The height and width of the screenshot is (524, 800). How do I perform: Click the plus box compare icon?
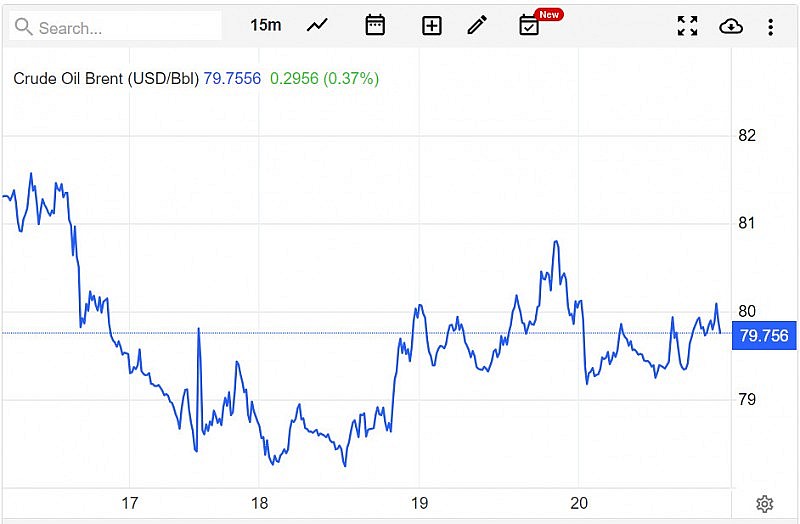(431, 26)
